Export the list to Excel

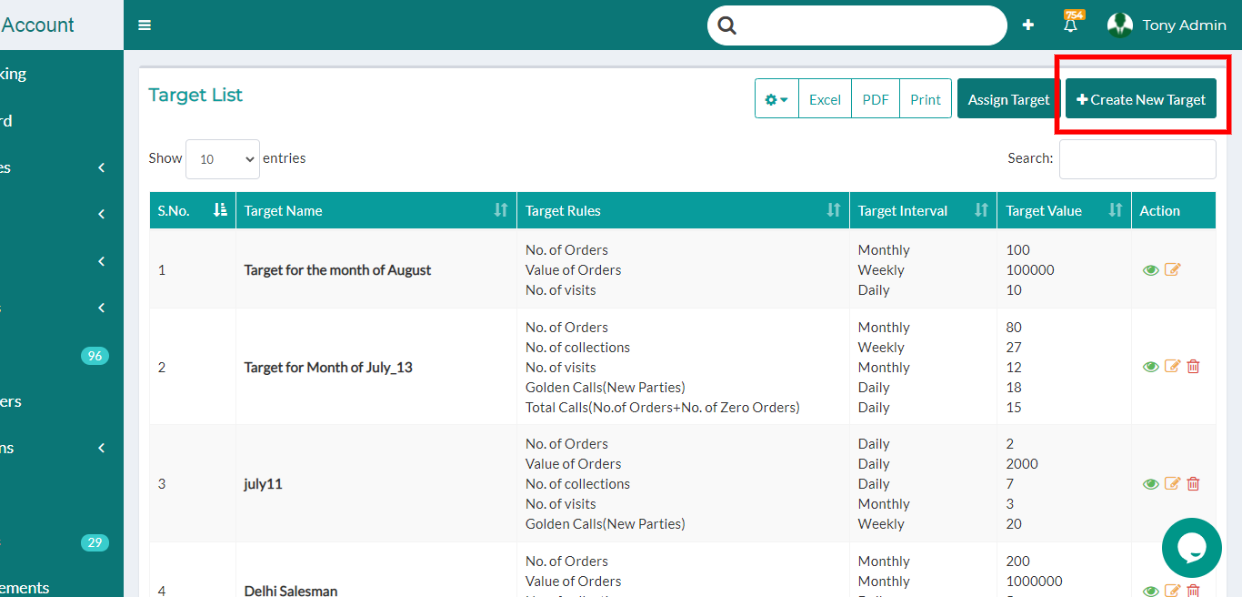coord(825,99)
